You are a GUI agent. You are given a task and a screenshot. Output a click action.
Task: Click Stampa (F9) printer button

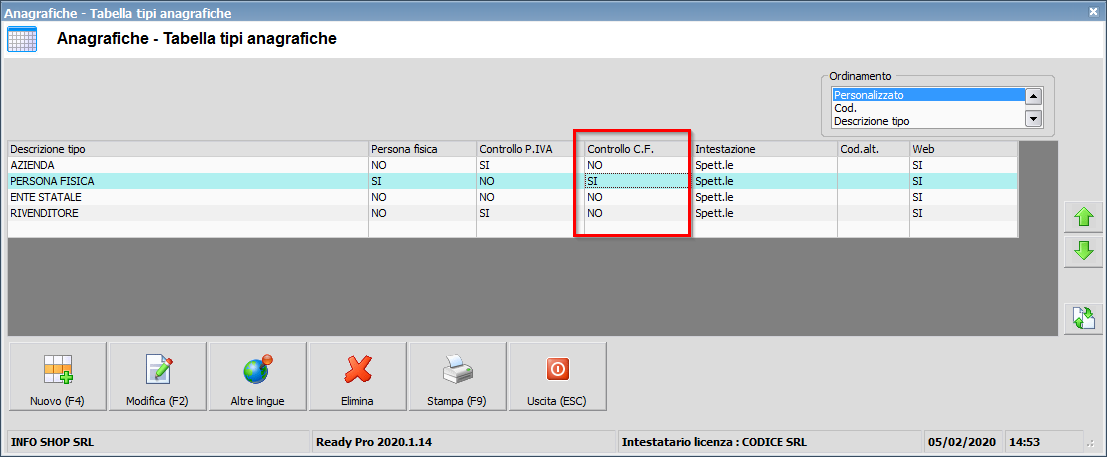(x=457, y=376)
